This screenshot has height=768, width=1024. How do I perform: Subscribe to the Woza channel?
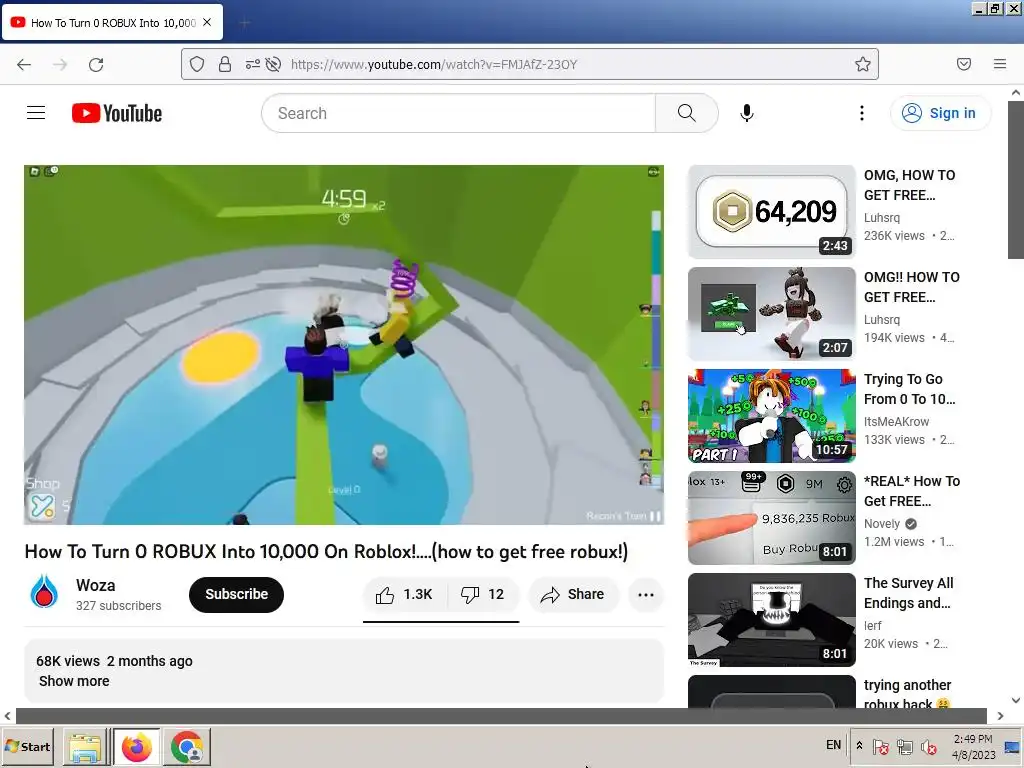point(236,594)
